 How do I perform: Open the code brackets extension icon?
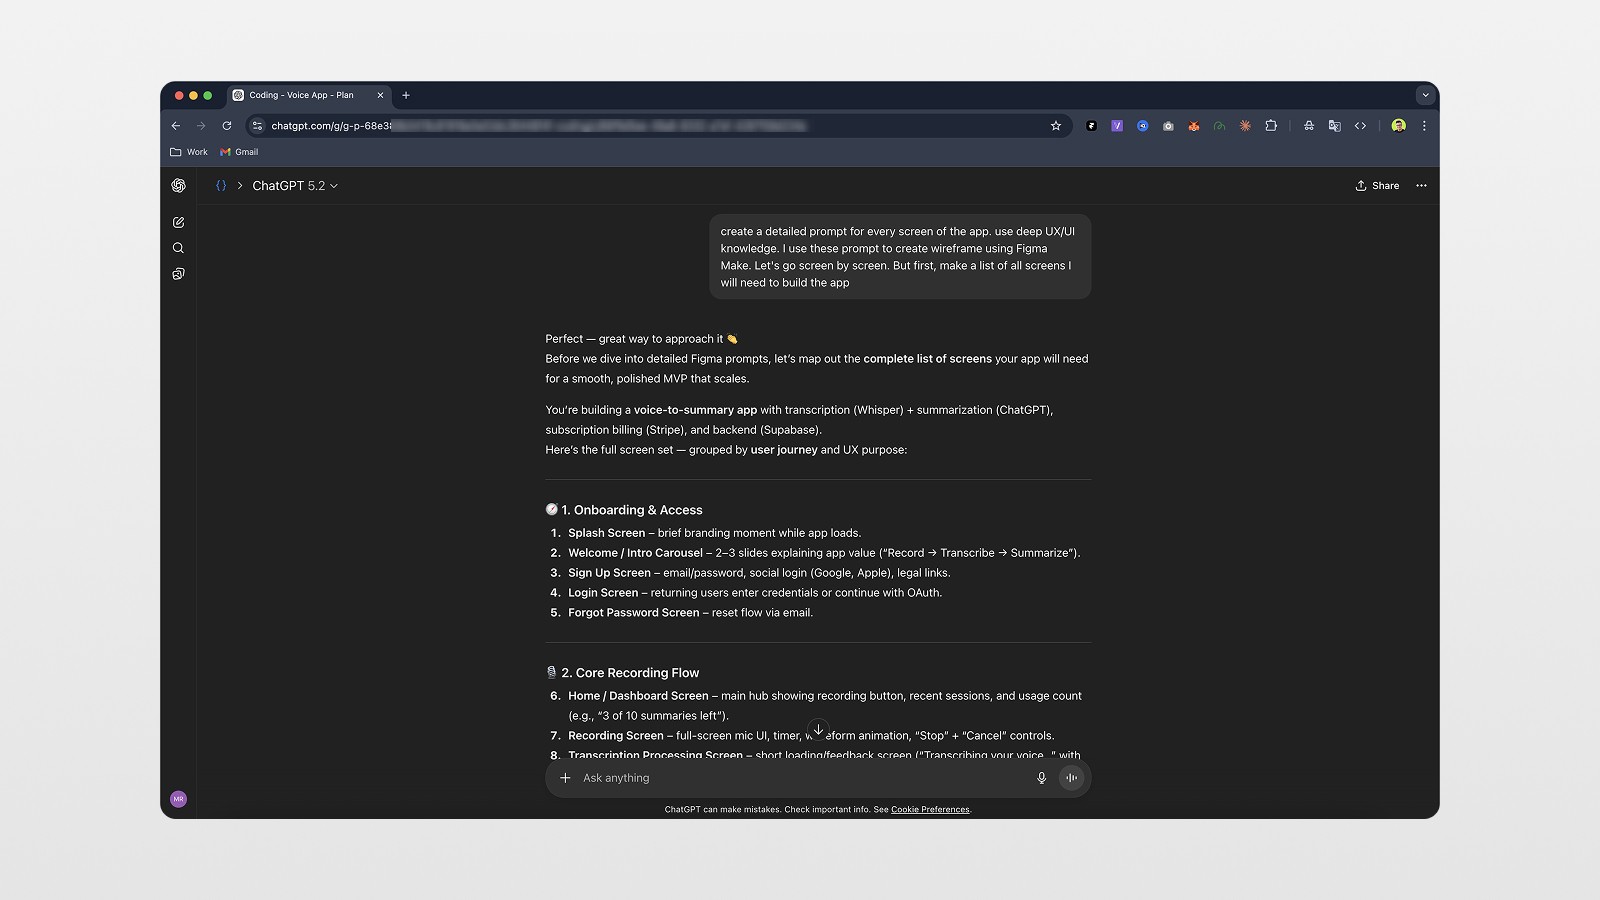click(1360, 126)
